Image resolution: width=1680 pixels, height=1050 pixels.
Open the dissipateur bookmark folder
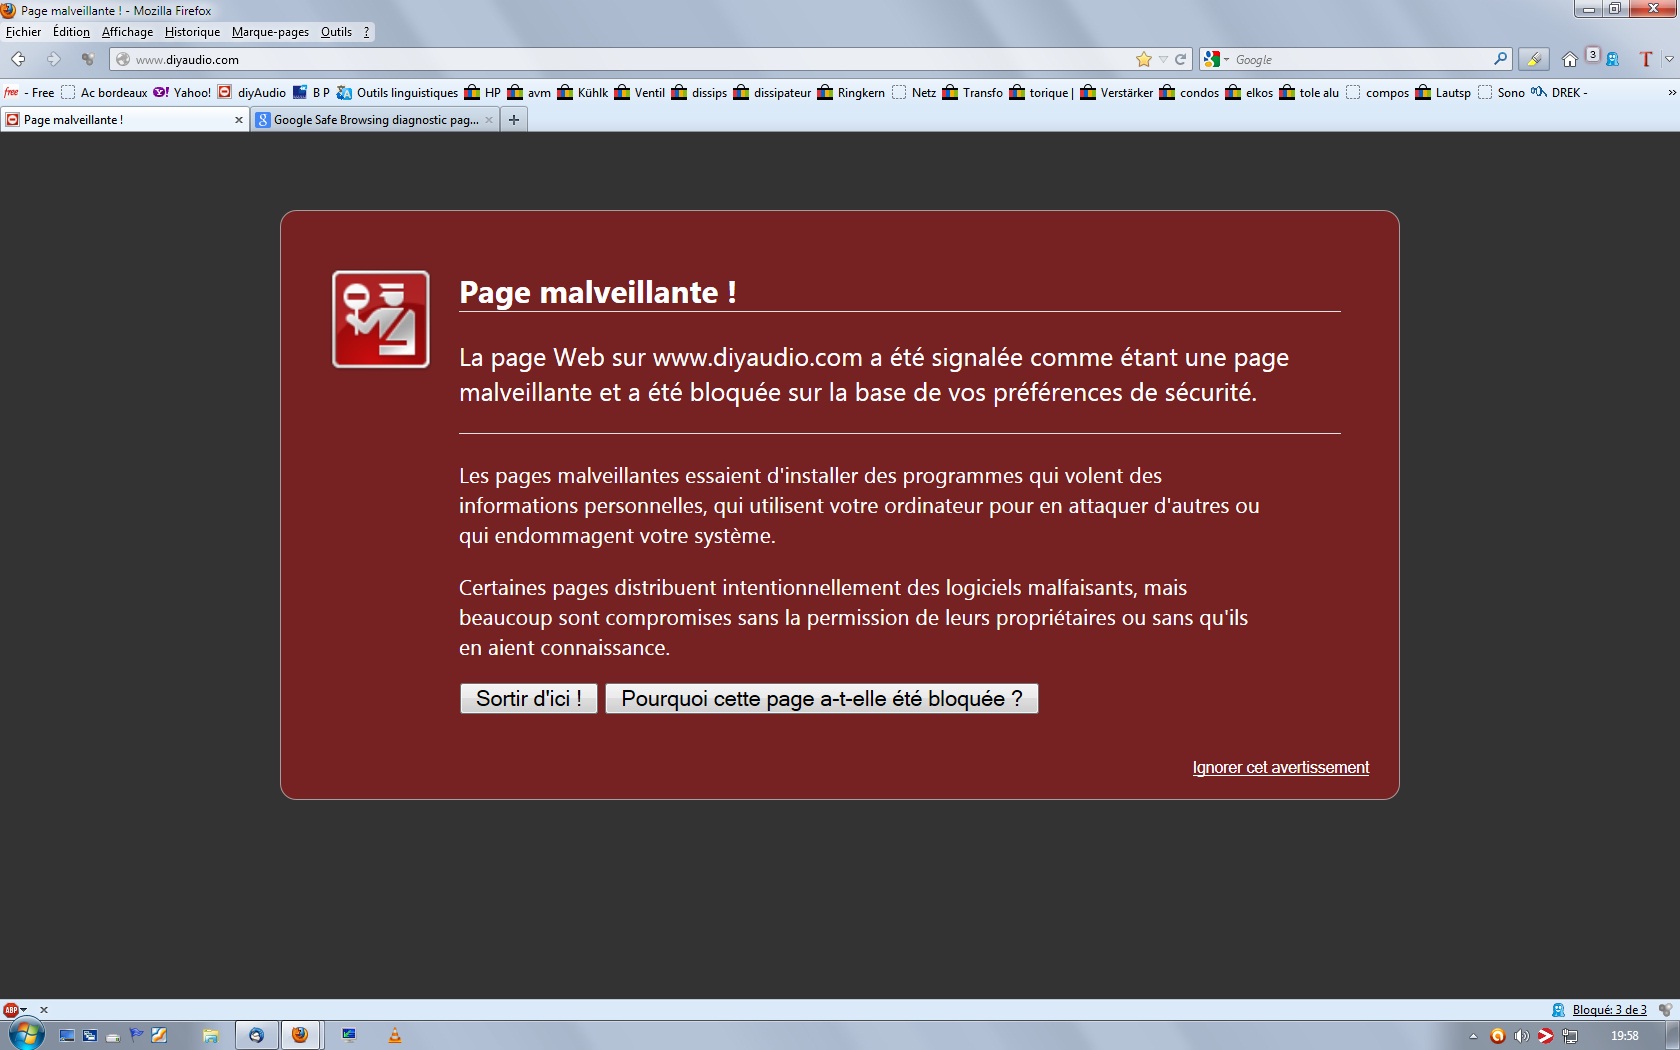[772, 92]
